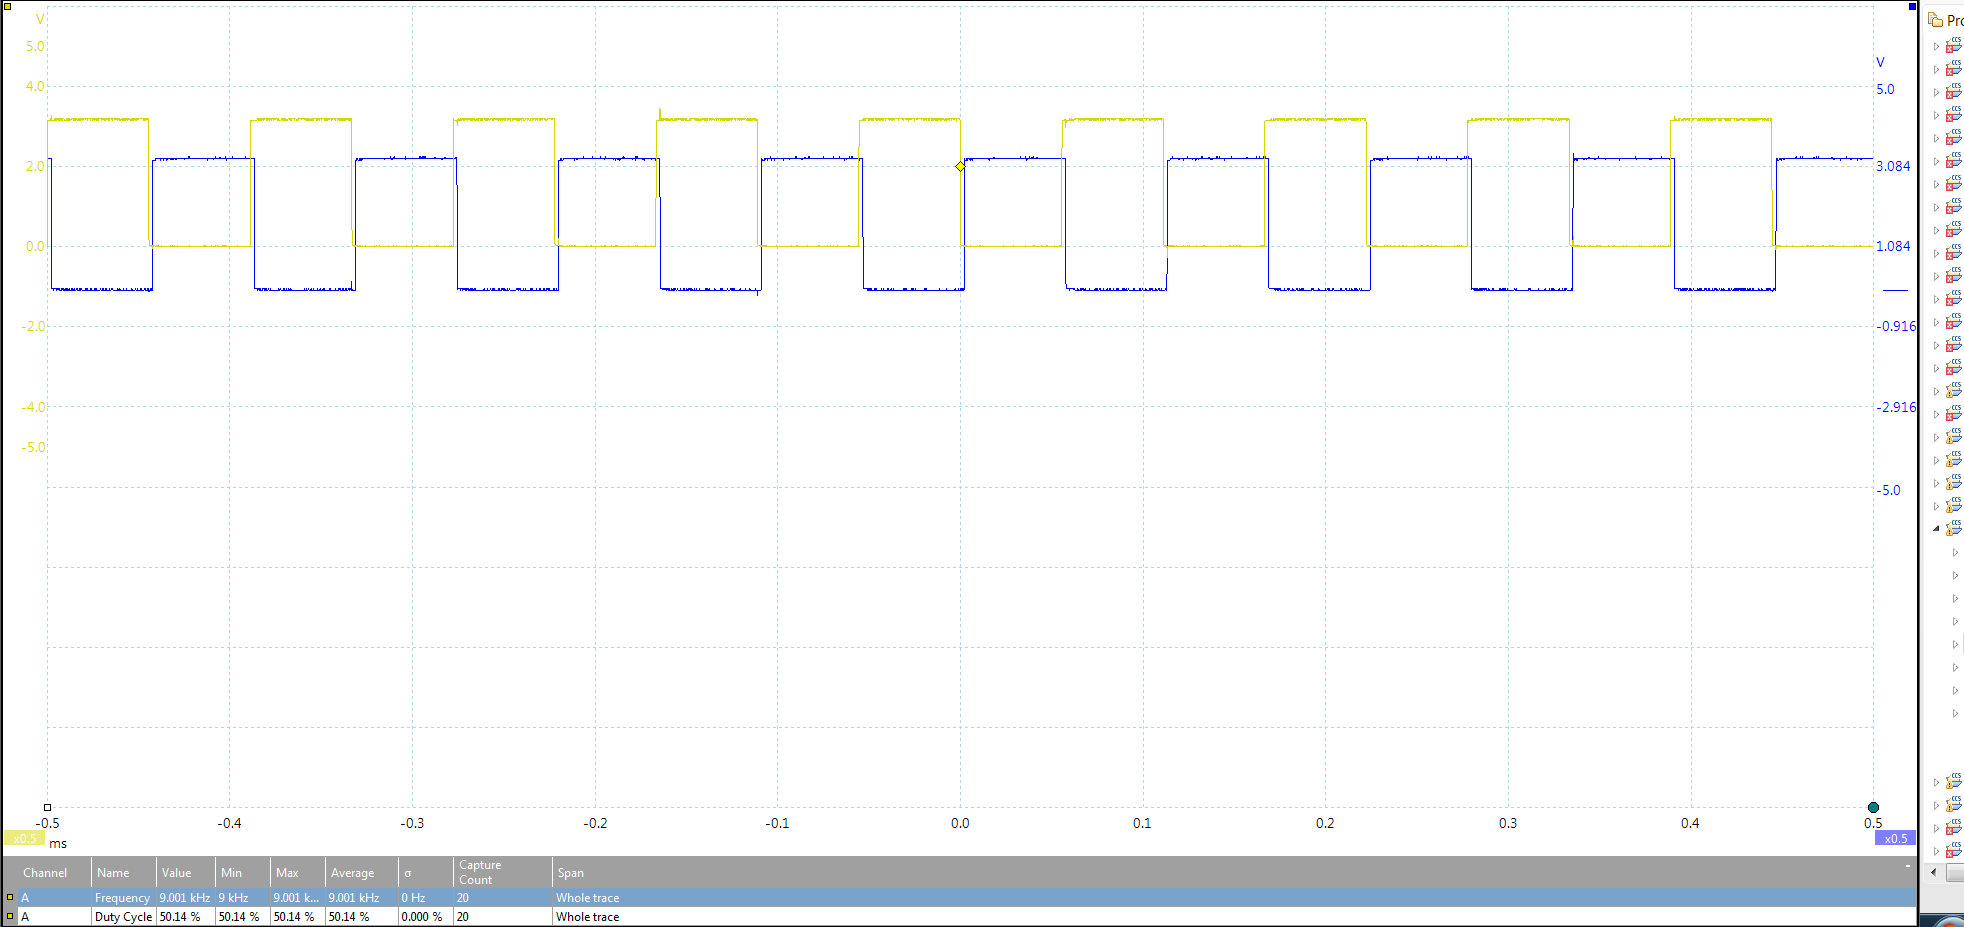Click the yellow 4.0 Channel A axis label
Viewport: 1964px width, 927px height.
35,86
